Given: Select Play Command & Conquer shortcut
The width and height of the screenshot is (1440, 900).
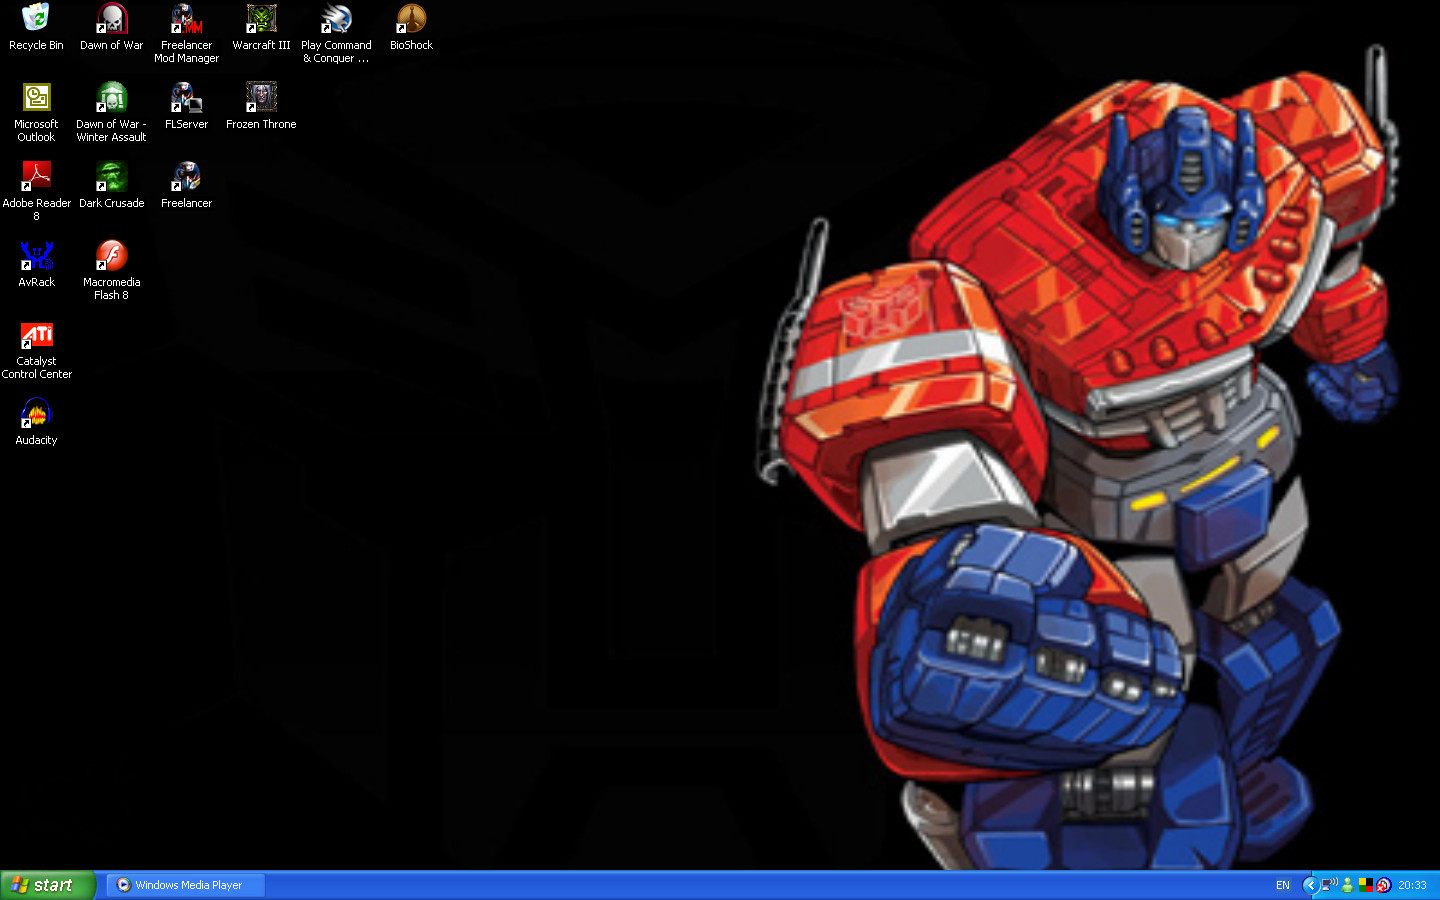Looking at the screenshot, I should click(336, 33).
